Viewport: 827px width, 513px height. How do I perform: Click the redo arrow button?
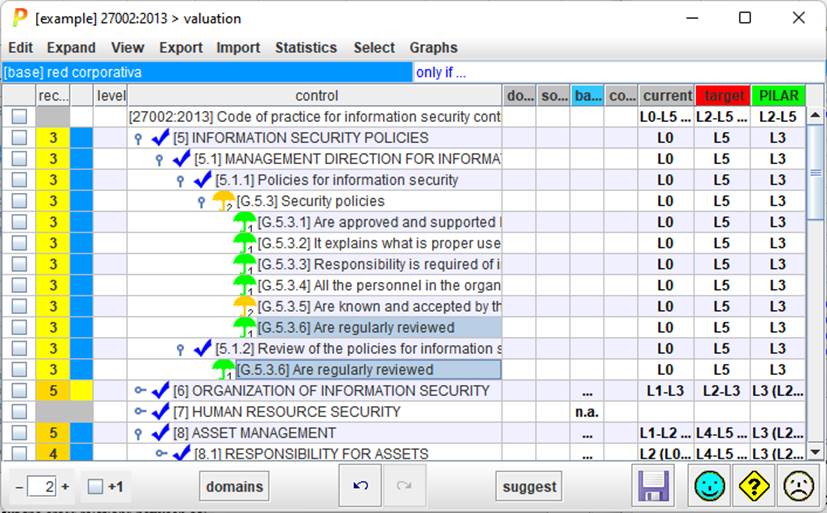coord(405,486)
